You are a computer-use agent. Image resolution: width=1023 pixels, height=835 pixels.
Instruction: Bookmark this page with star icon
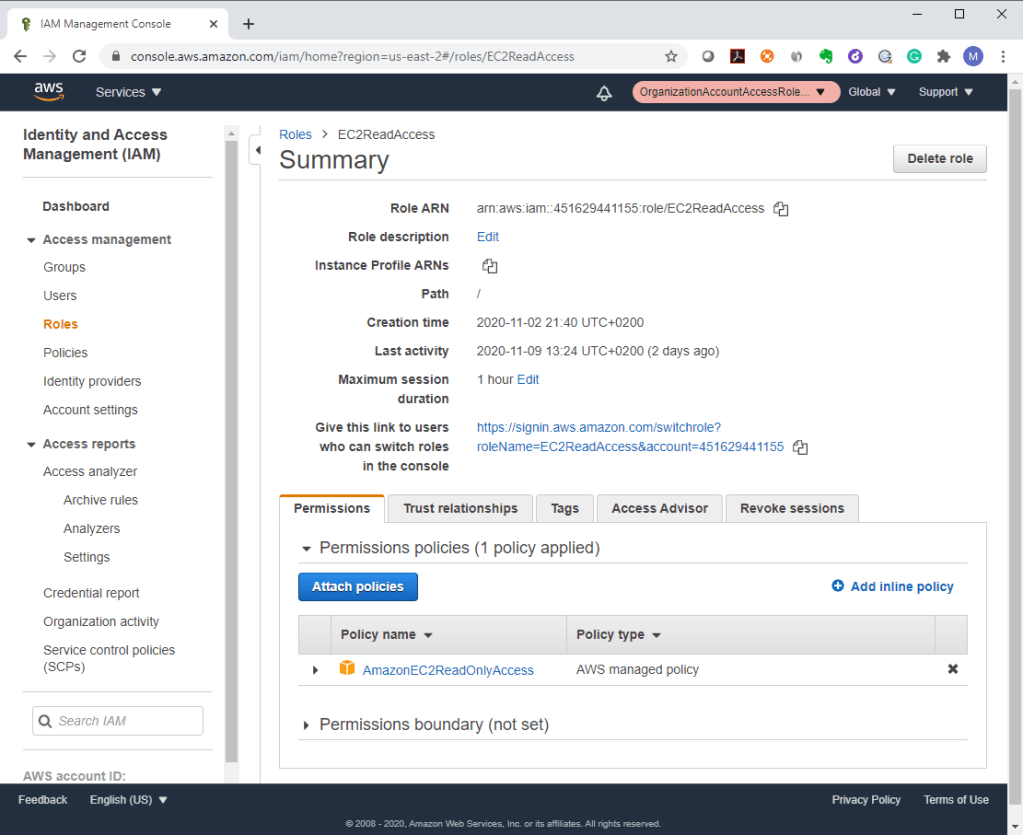pyautogui.click(x=671, y=56)
